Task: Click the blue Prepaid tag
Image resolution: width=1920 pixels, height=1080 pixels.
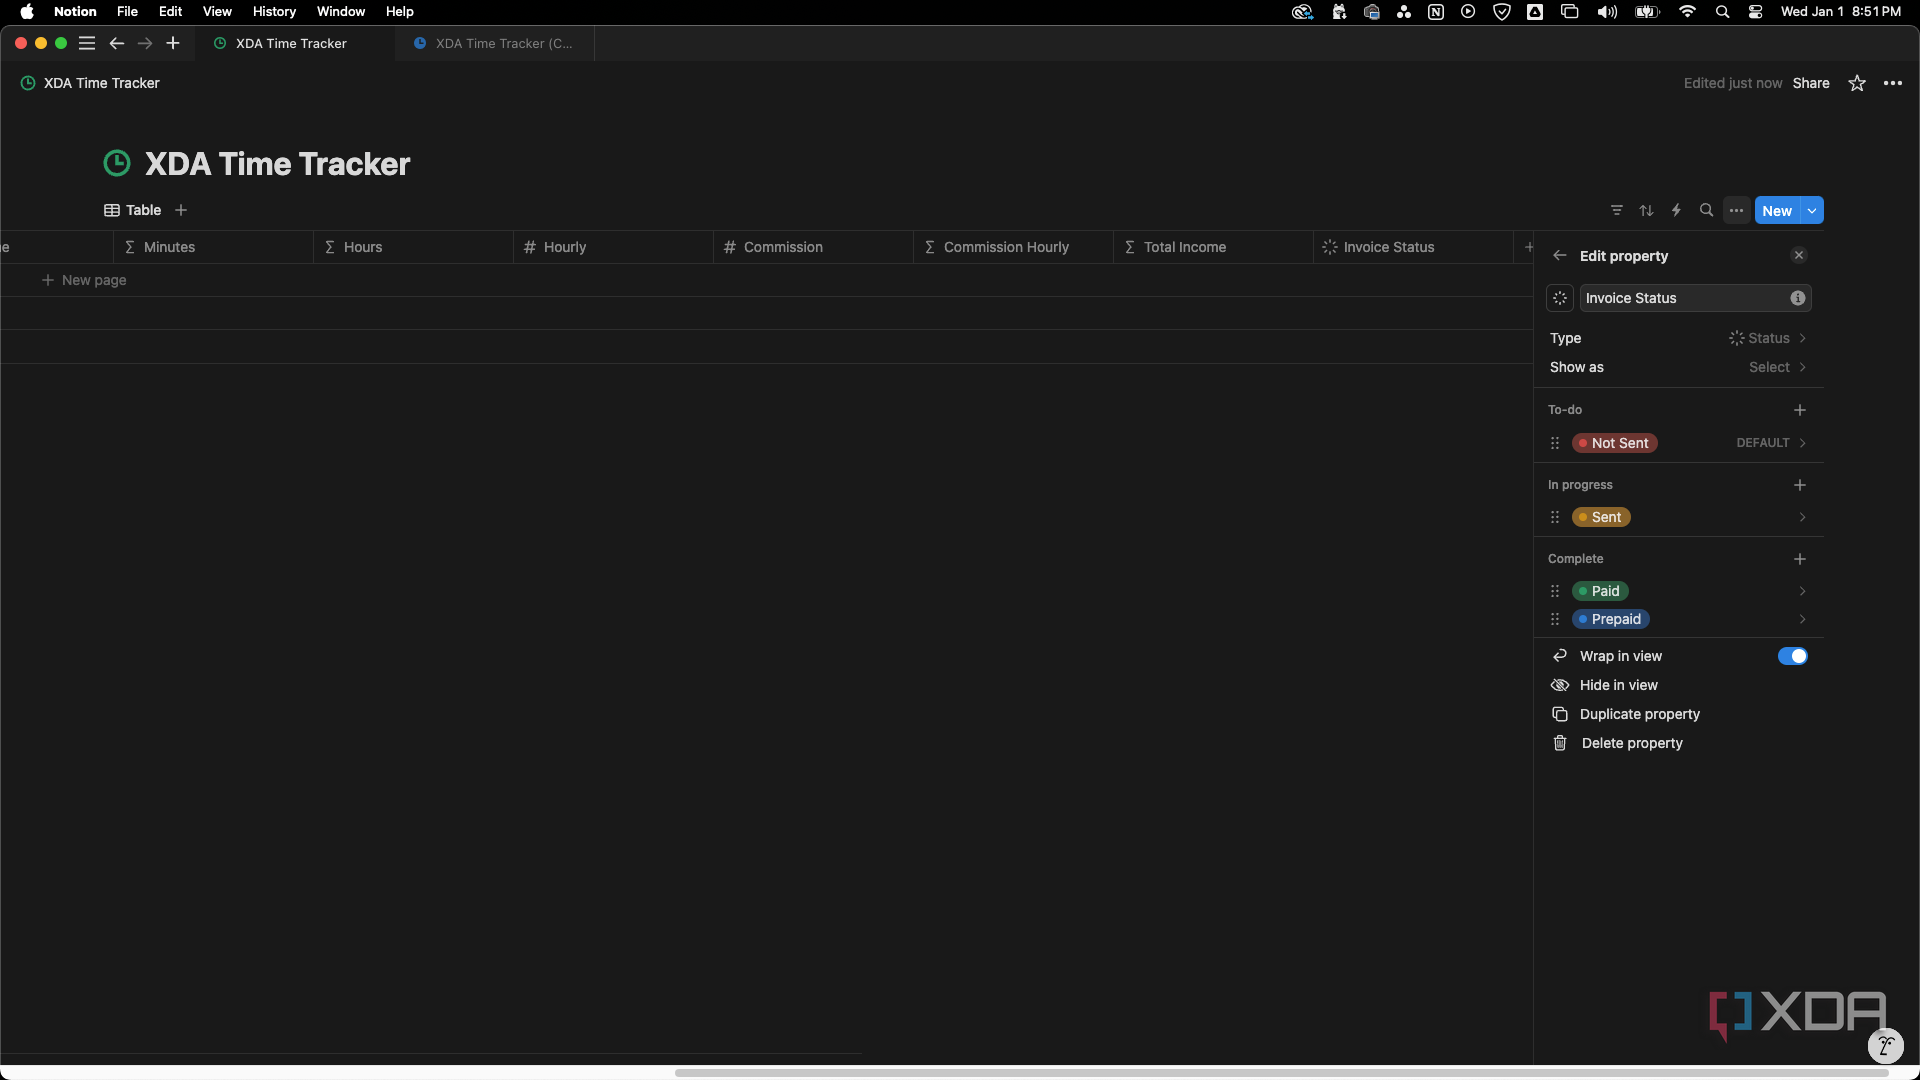Action: pos(1610,619)
